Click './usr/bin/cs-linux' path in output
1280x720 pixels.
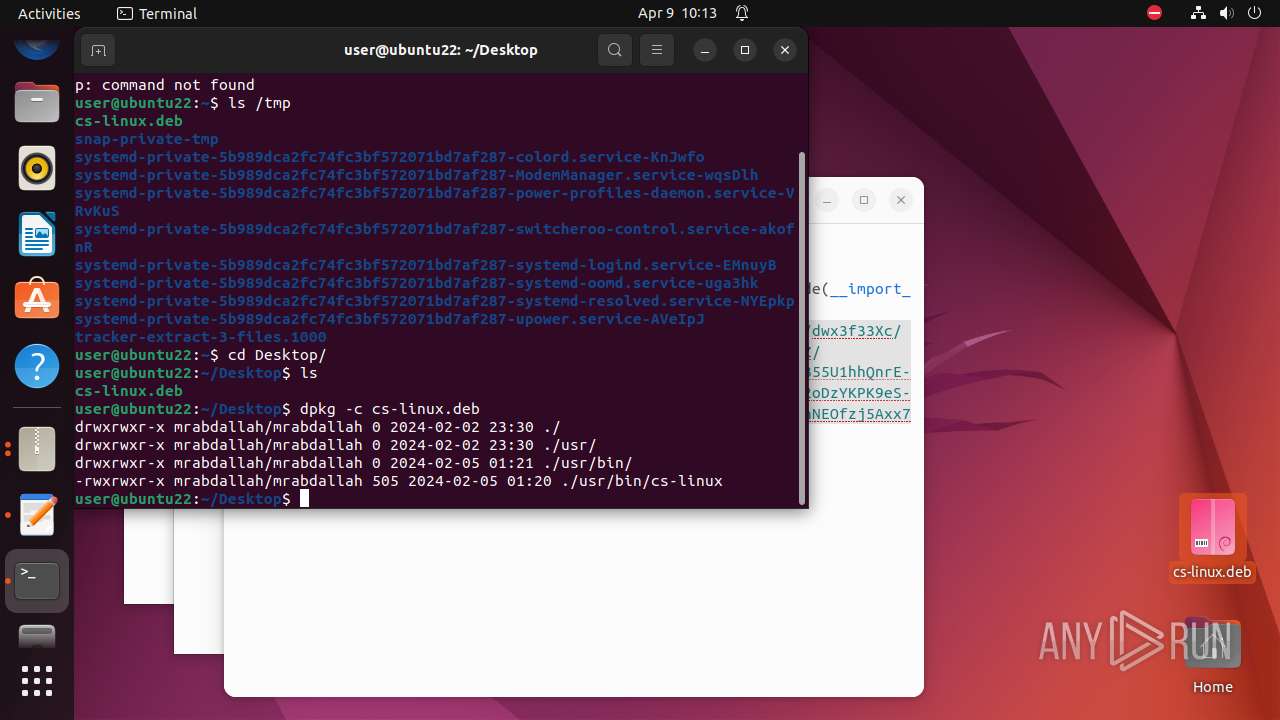coord(642,481)
